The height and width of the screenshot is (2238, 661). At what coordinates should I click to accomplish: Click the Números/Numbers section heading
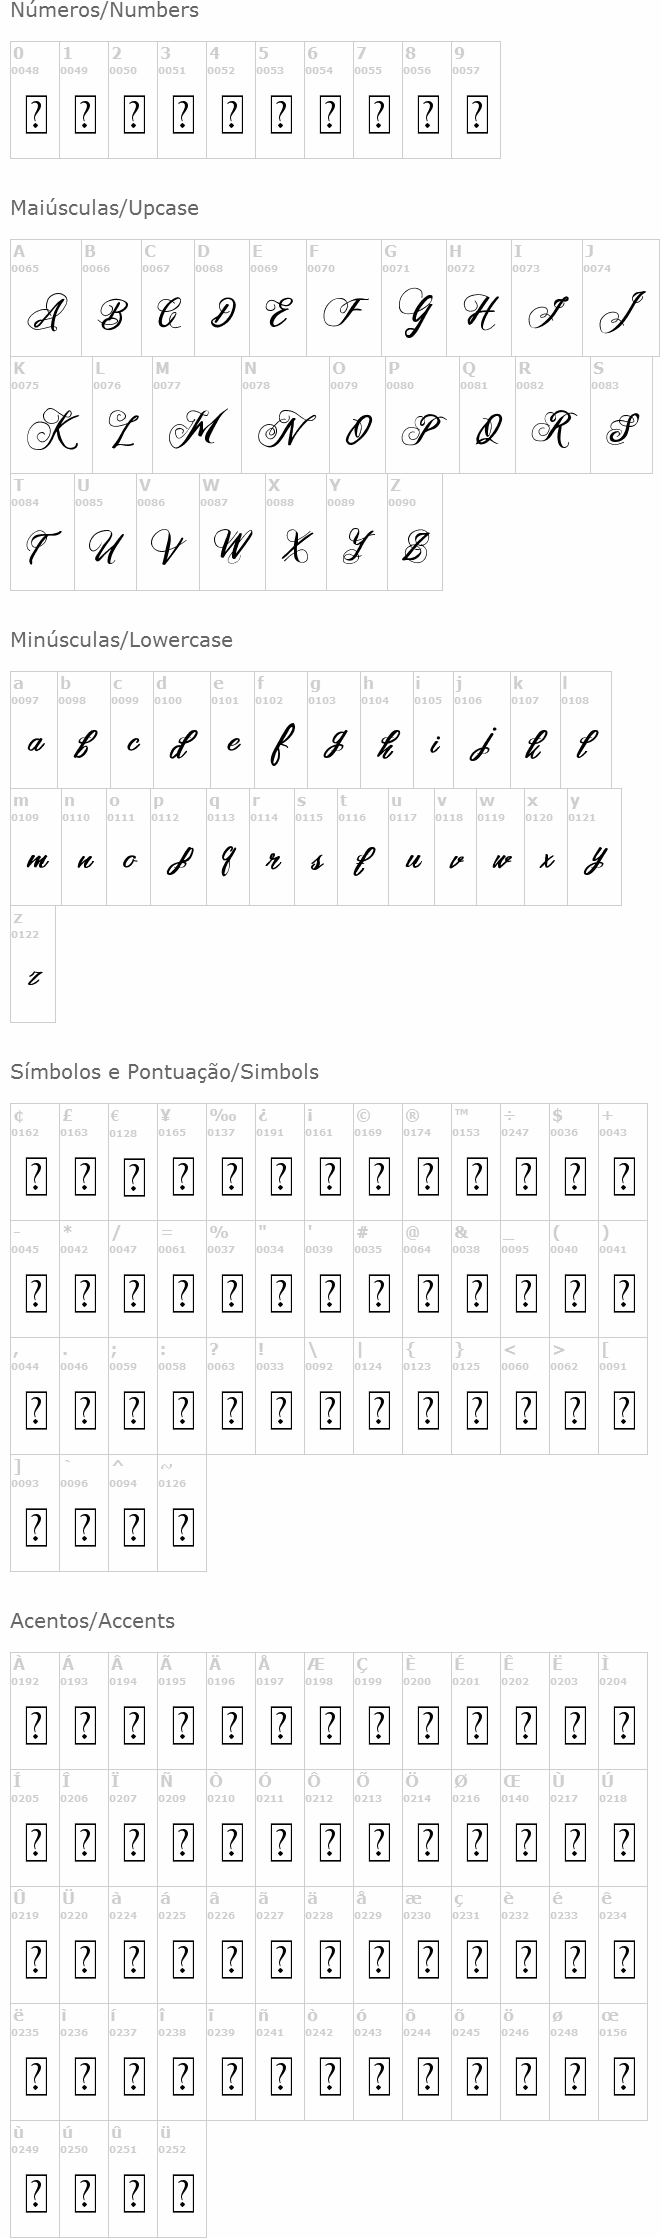coord(105,11)
